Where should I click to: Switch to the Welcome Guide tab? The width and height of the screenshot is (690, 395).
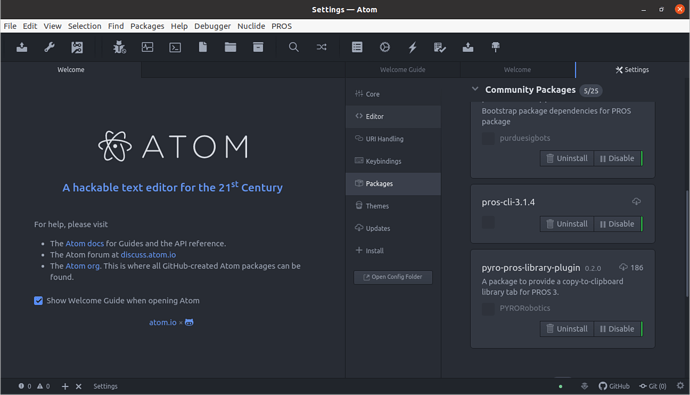[403, 69]
